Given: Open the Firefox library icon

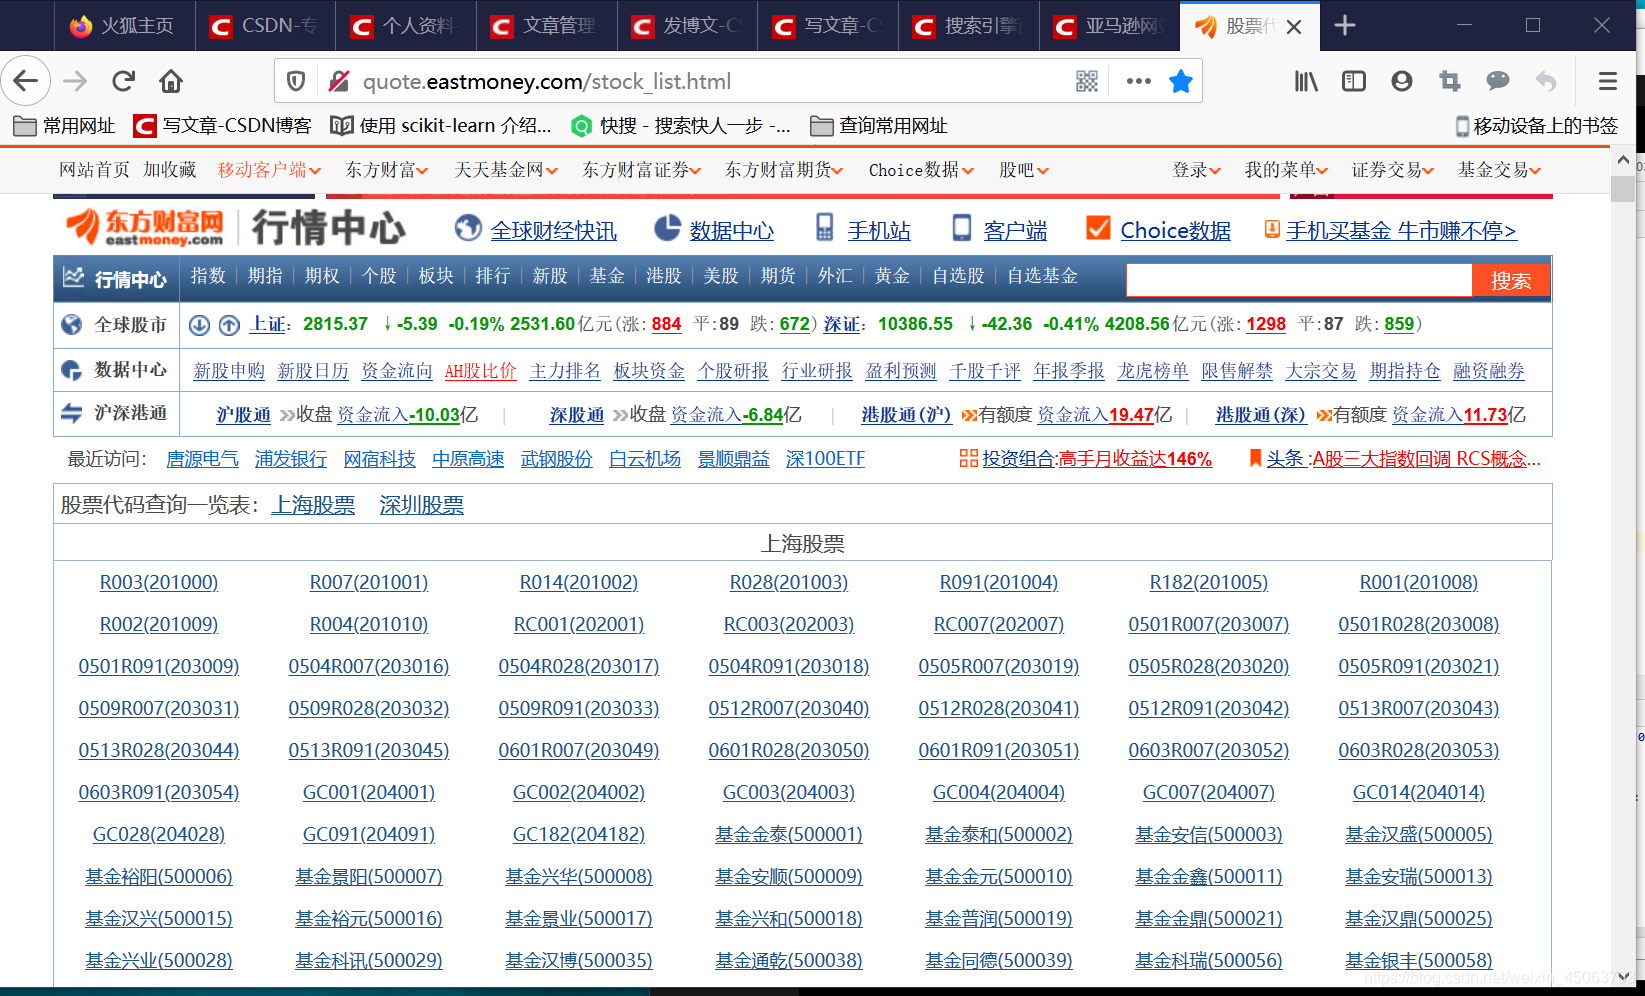Looking at the screenshot, I should pyautogui.click(x=1306, y=81).
